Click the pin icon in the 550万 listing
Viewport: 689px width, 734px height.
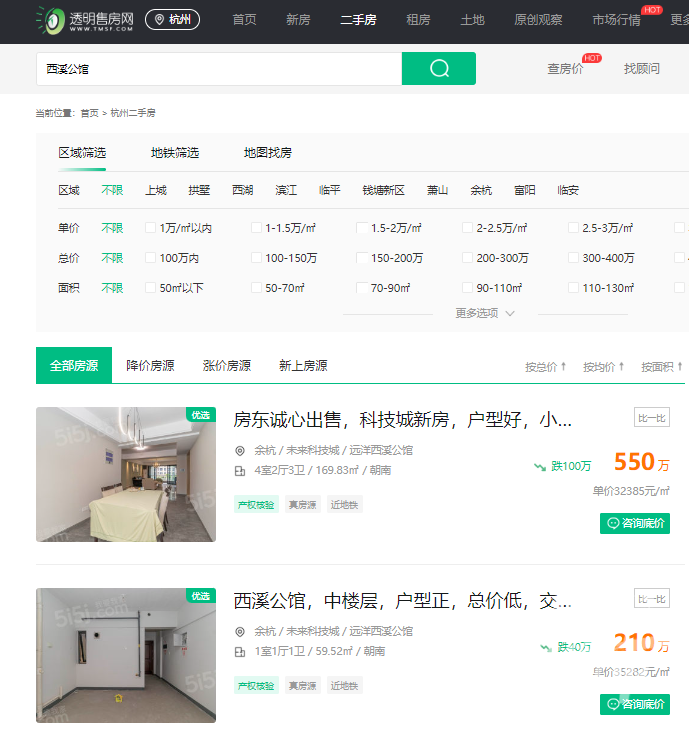[240, 451]
